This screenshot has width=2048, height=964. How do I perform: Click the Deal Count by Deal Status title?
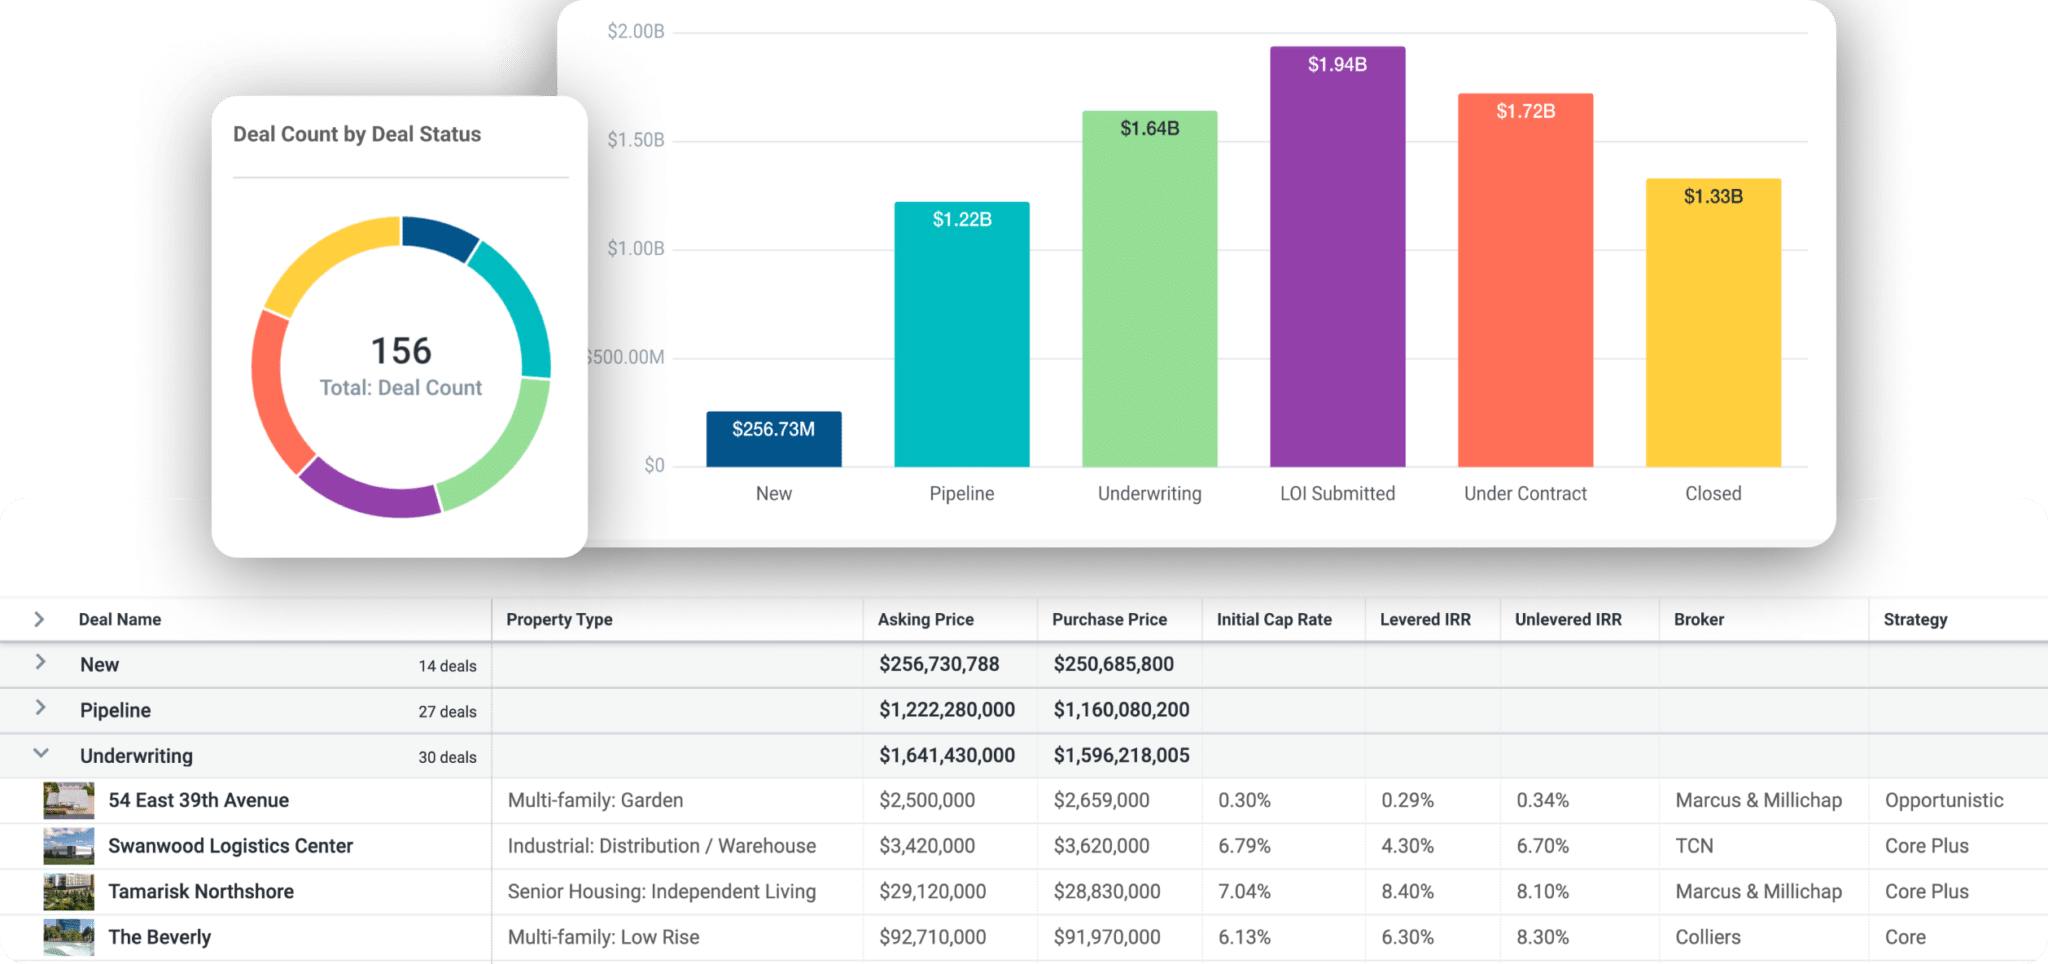click(357, 133)
